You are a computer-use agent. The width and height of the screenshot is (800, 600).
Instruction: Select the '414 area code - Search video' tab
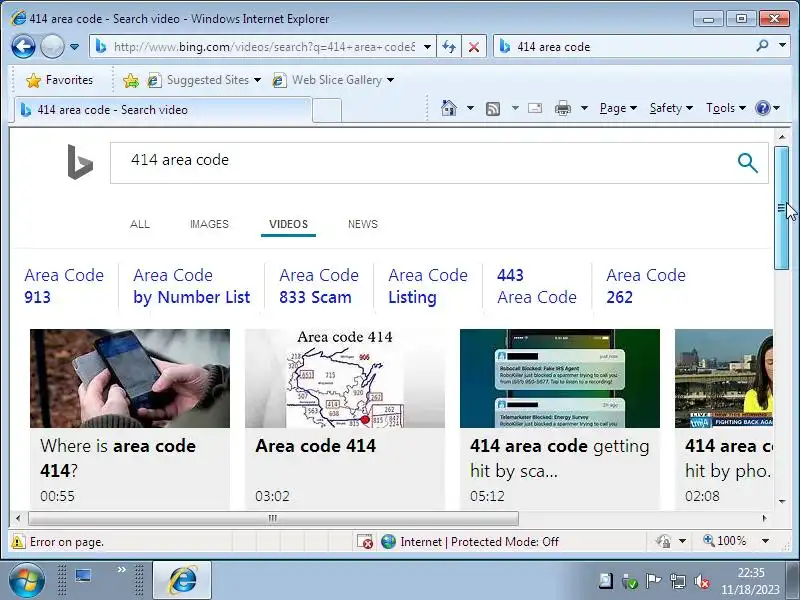click(163, 110)
